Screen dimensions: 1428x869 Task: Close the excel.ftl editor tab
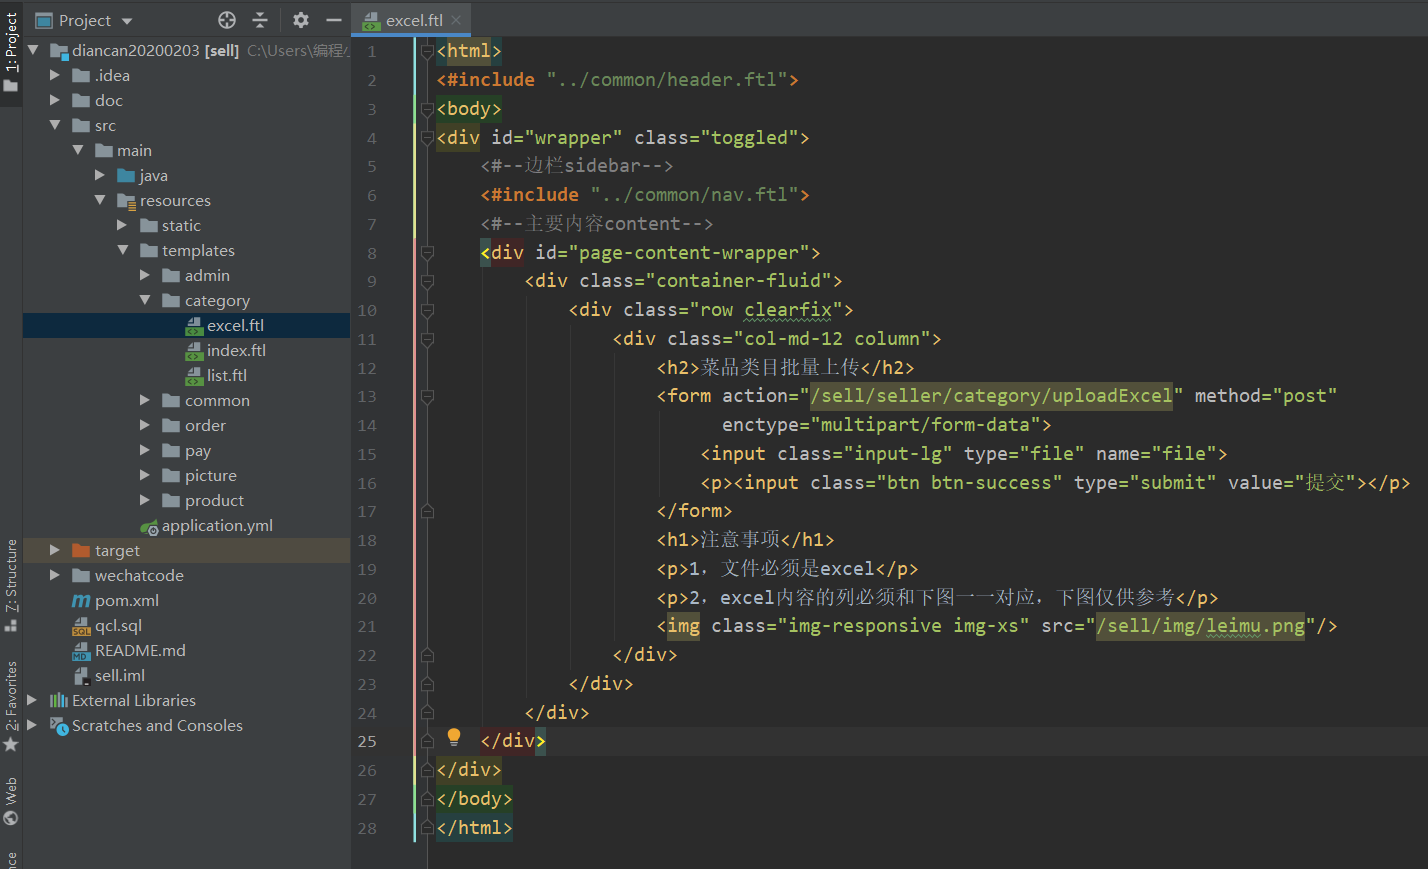pyautogui.click(x=456, y=20)
